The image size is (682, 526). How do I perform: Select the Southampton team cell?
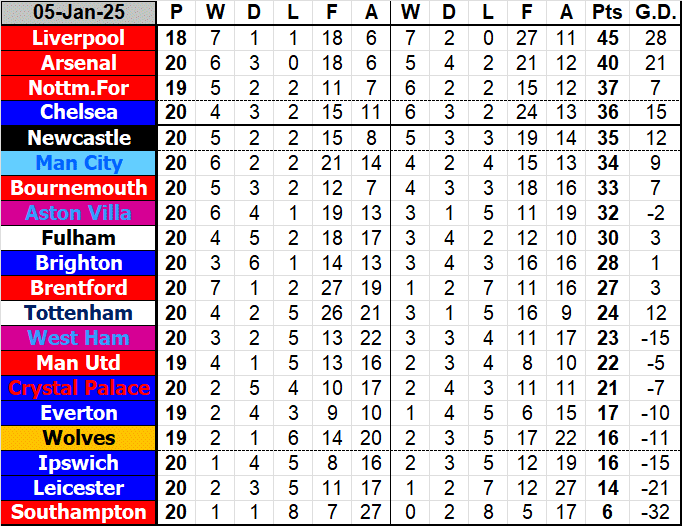pyautogui.click(x=79, y=513)
